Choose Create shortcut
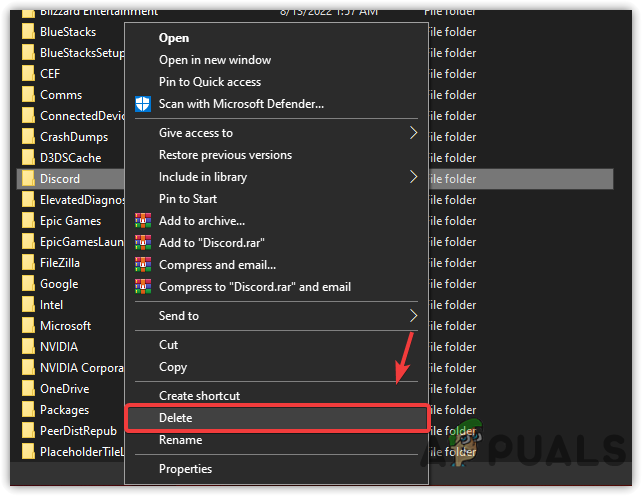Screen dimensions: 642x496 click(x=199, y=396)
